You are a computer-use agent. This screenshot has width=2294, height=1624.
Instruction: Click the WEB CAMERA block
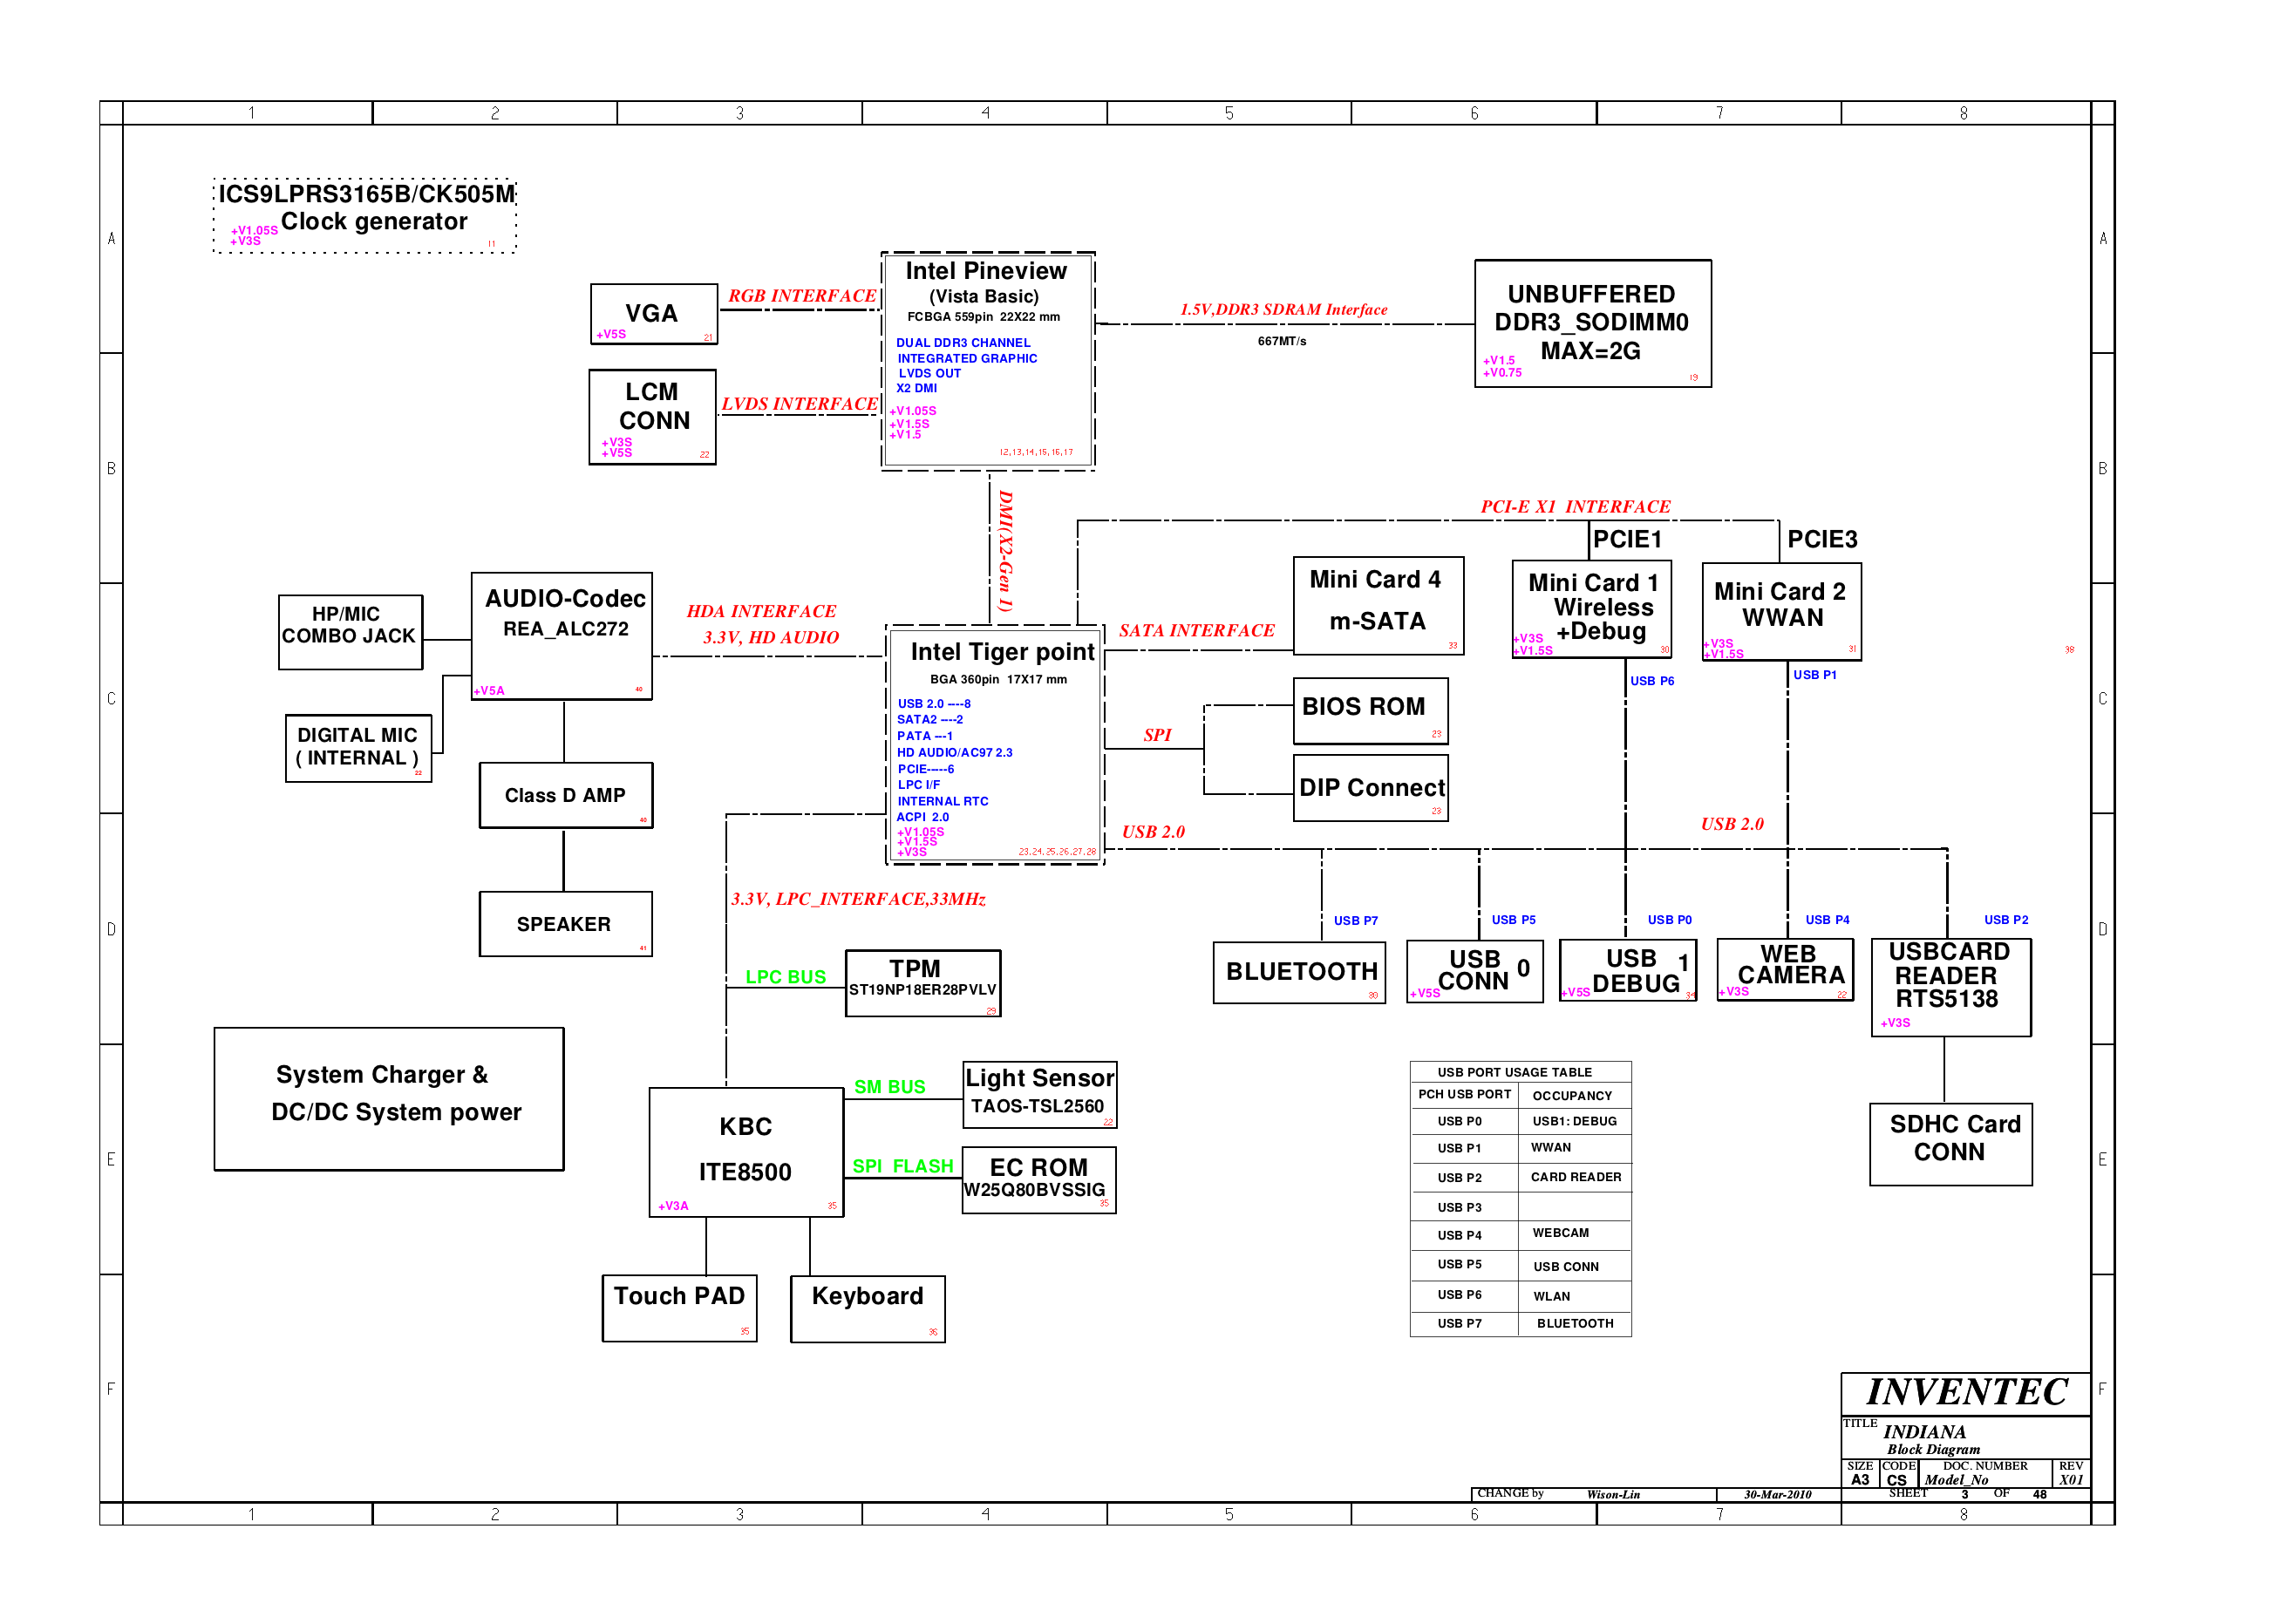(x=1784, y=968)
